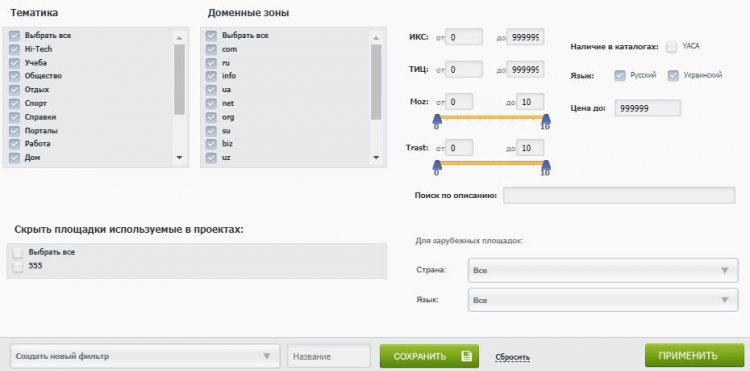Toggle the uz domain zone checkbox
The width and height of the screenshot is (750, 371).
click(211, 158)
